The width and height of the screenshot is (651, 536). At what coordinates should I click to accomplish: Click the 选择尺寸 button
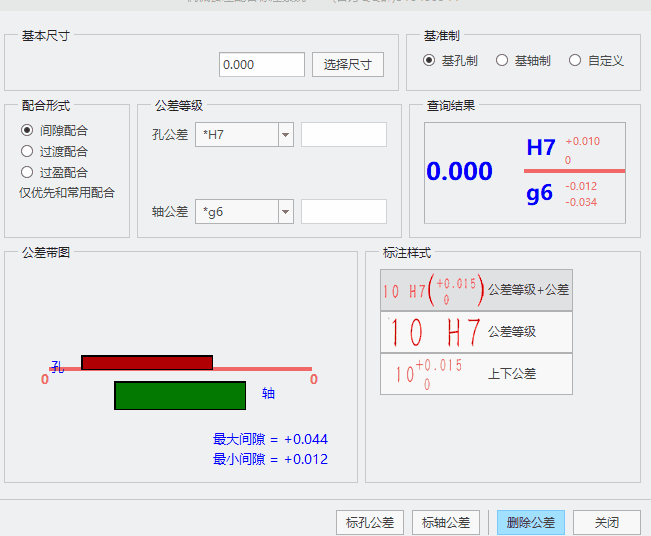[348, 65]
